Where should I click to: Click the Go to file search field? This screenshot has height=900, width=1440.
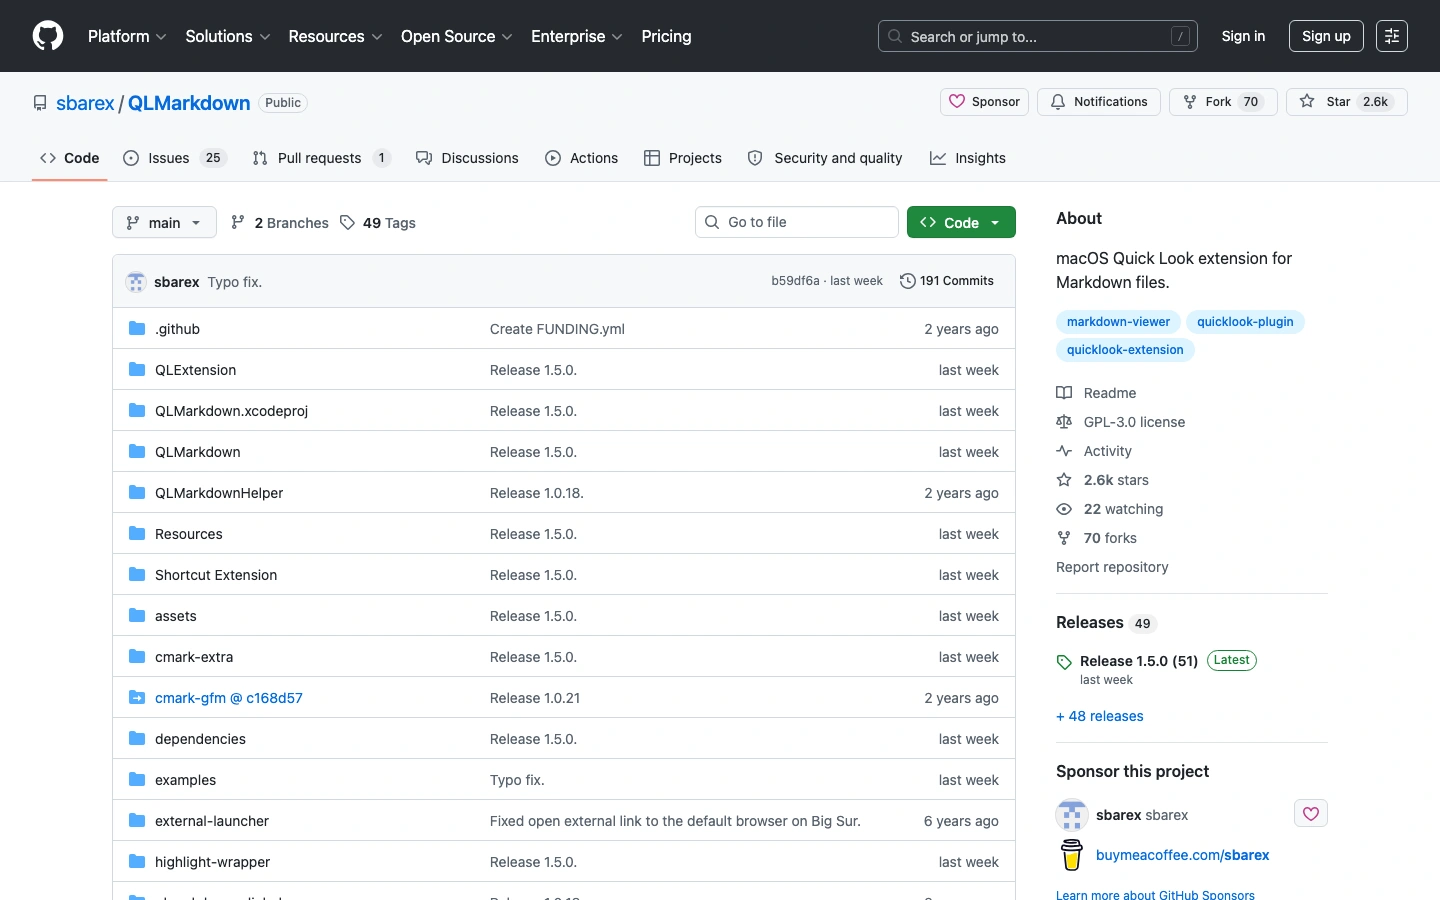(x=797, y=222)
